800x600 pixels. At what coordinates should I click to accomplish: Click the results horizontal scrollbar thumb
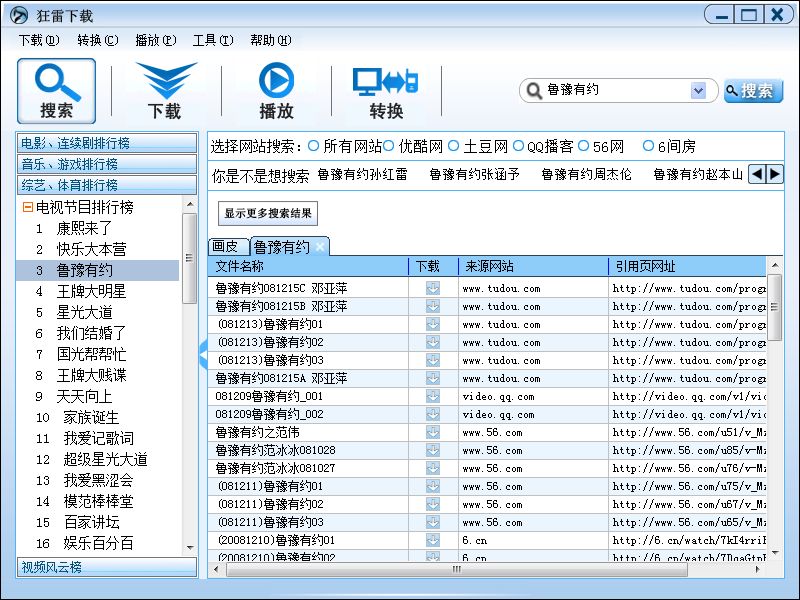457,569
